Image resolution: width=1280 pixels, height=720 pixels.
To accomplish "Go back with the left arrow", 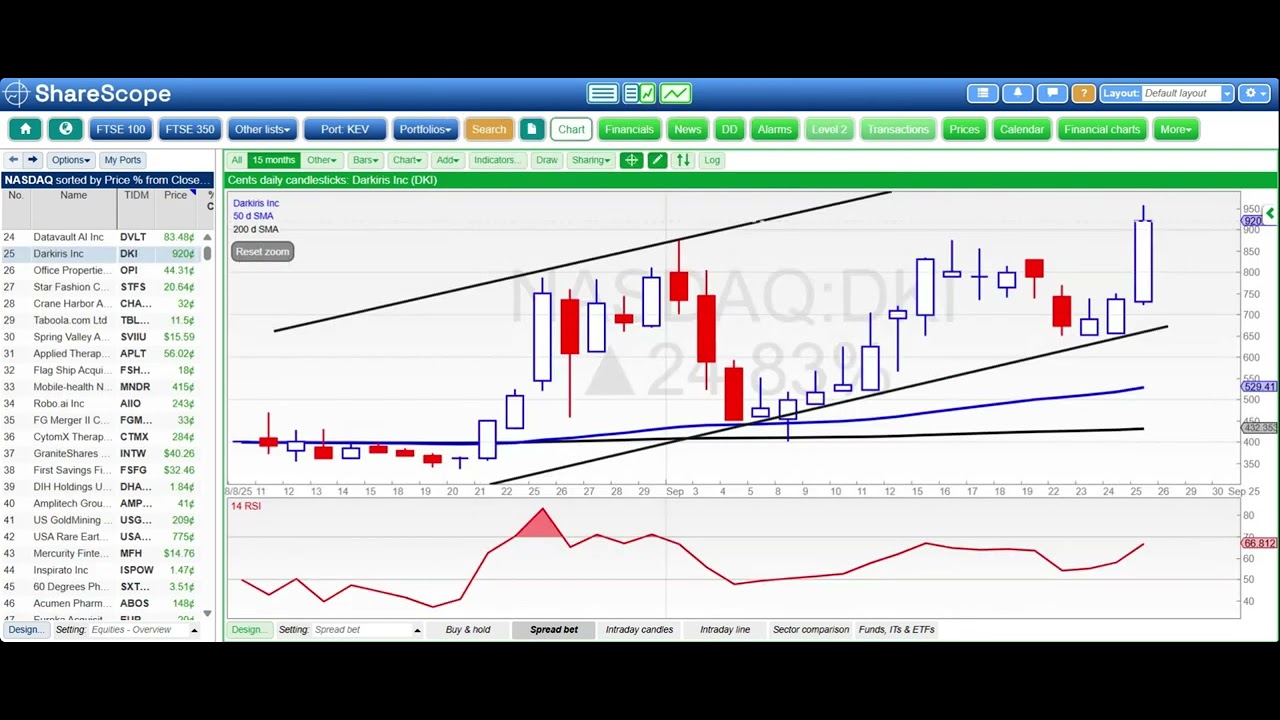I will coord(13,160).
